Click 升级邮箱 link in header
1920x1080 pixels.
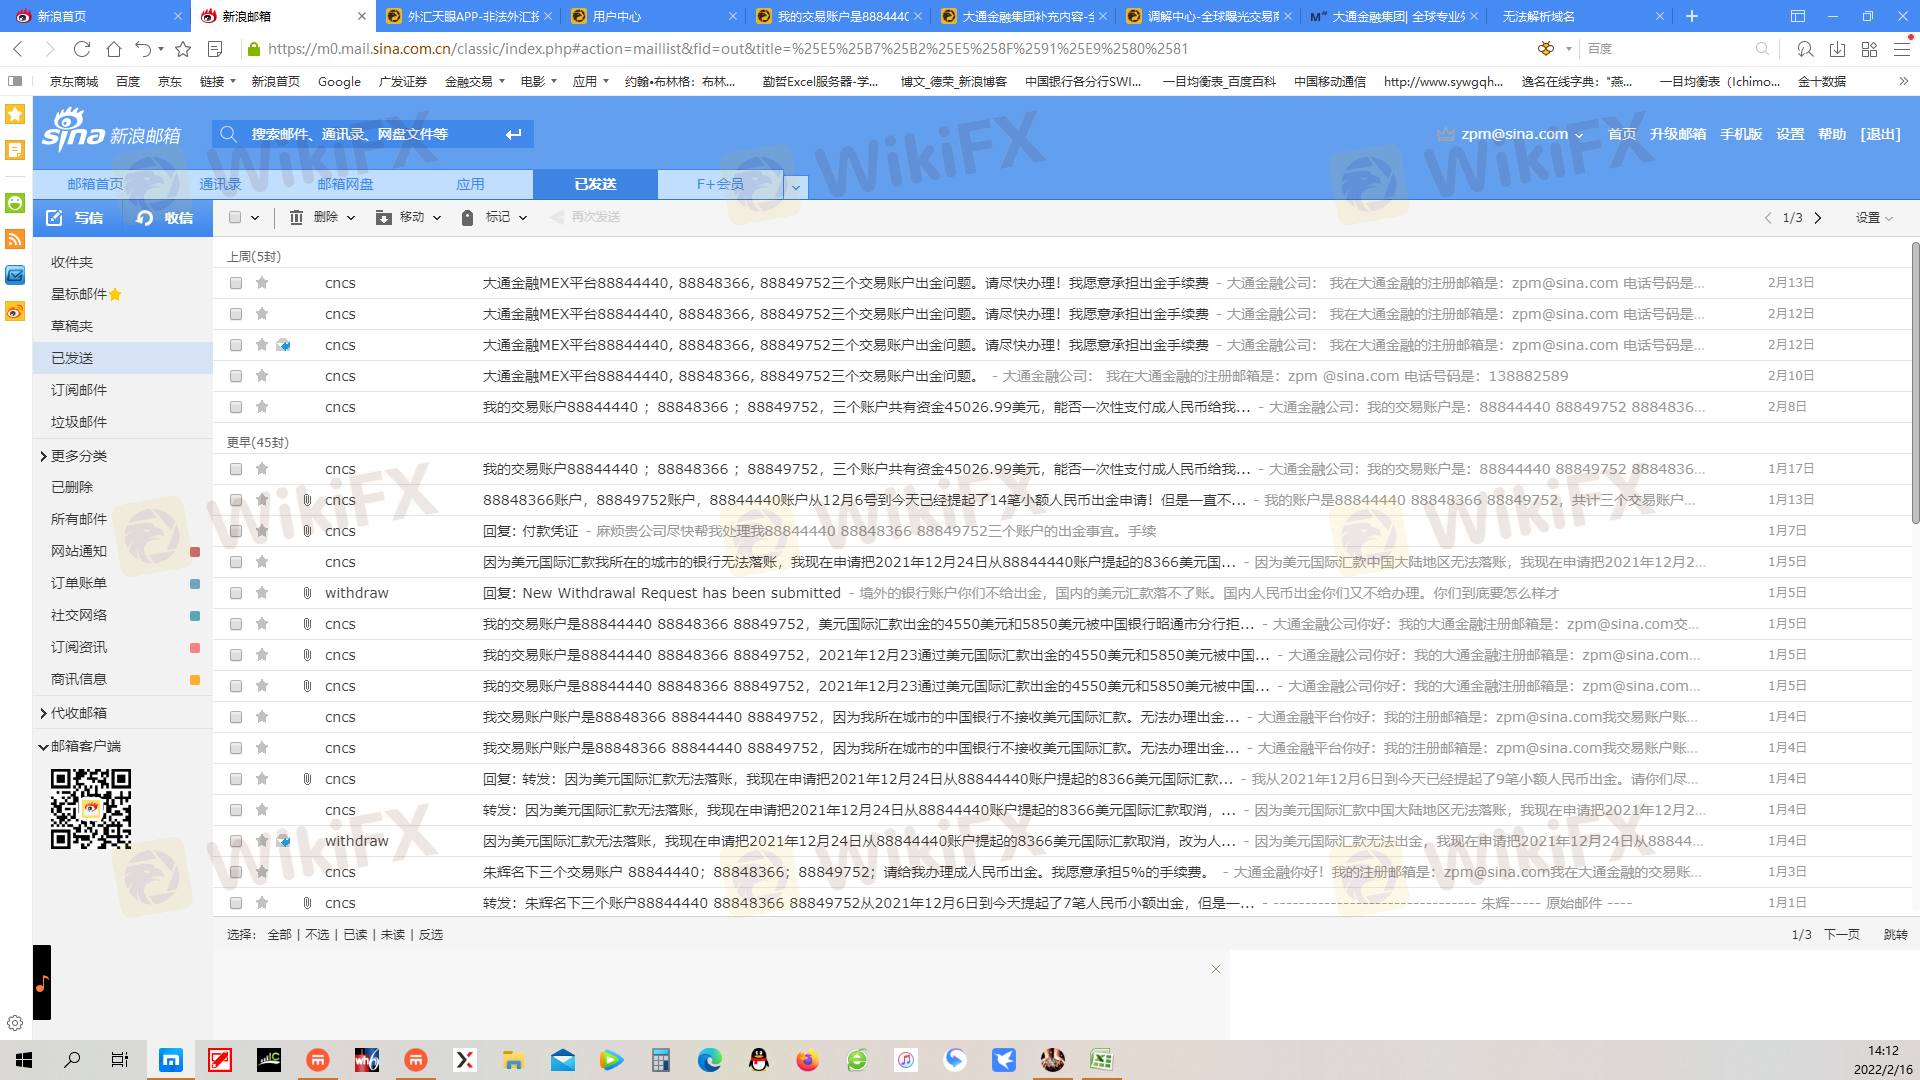tap(1677, 134)
